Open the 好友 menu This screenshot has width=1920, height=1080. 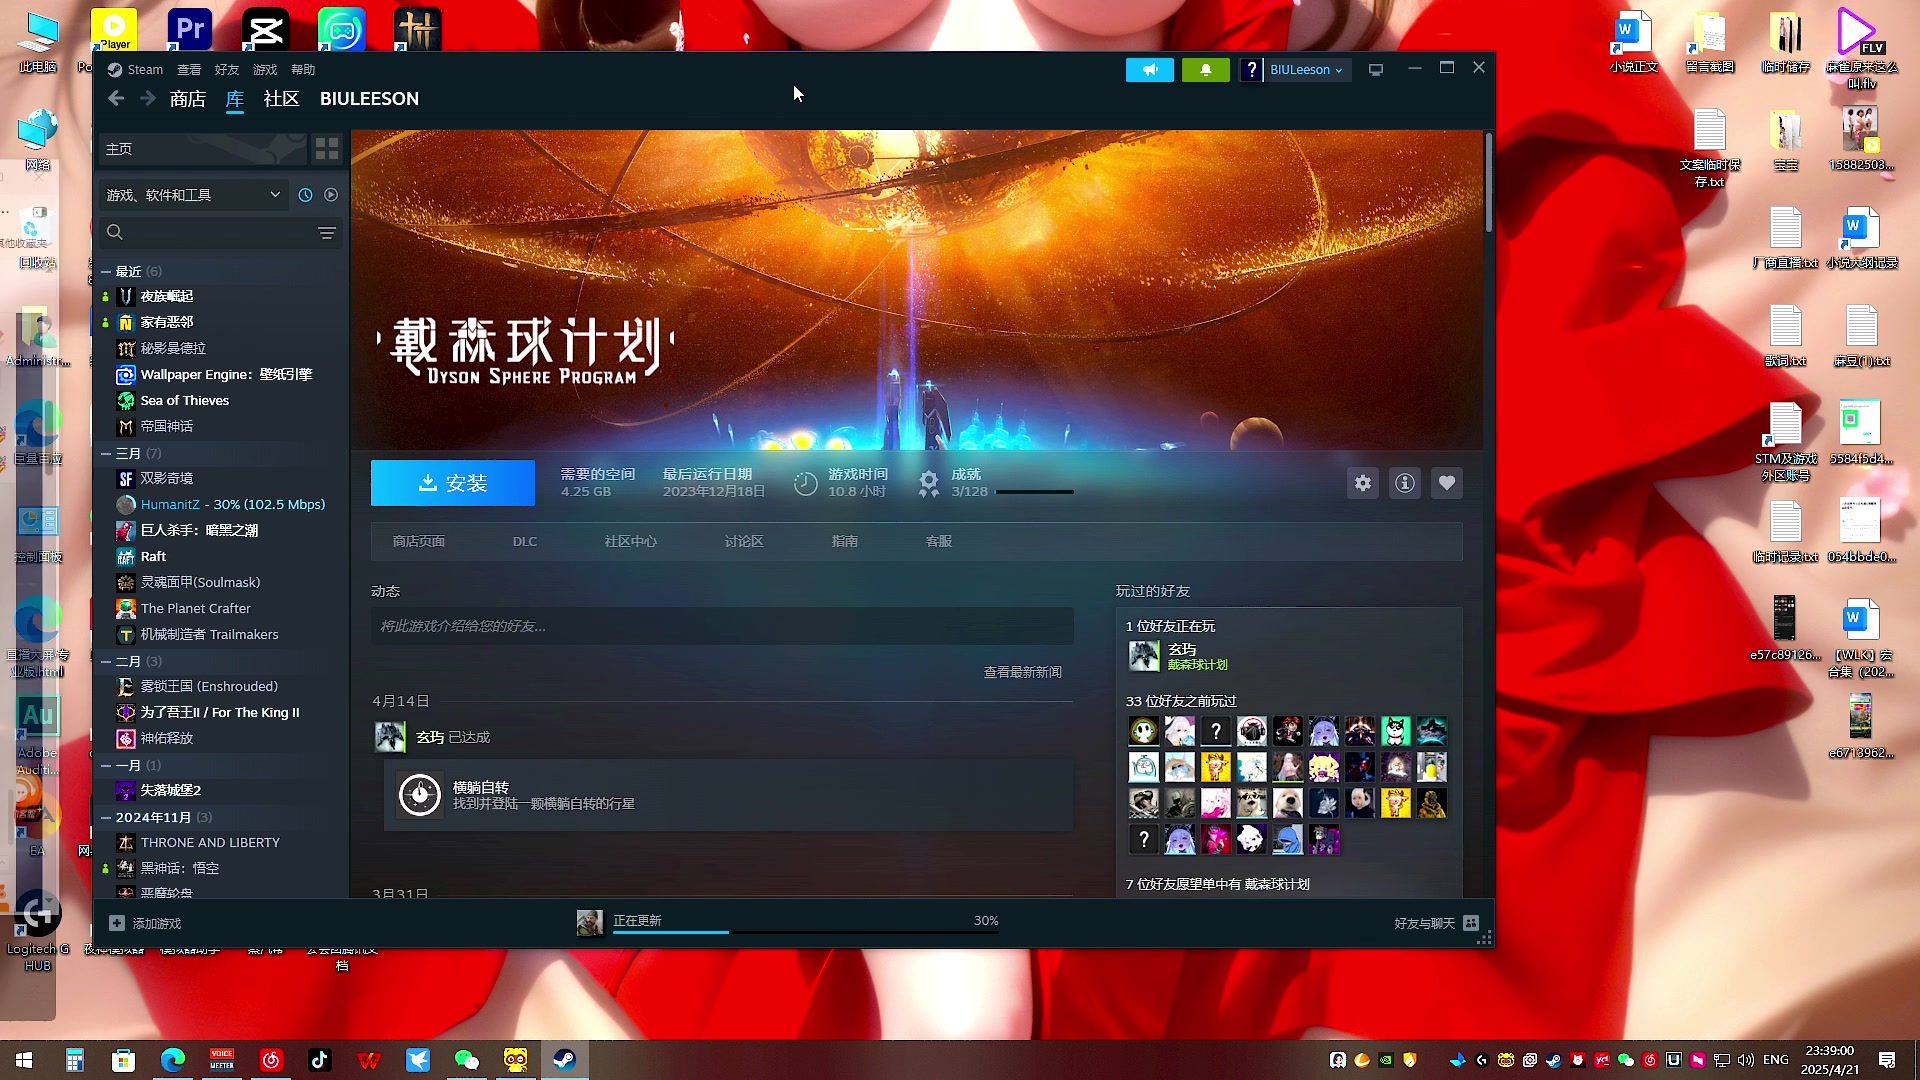click(x=227, y=70)
